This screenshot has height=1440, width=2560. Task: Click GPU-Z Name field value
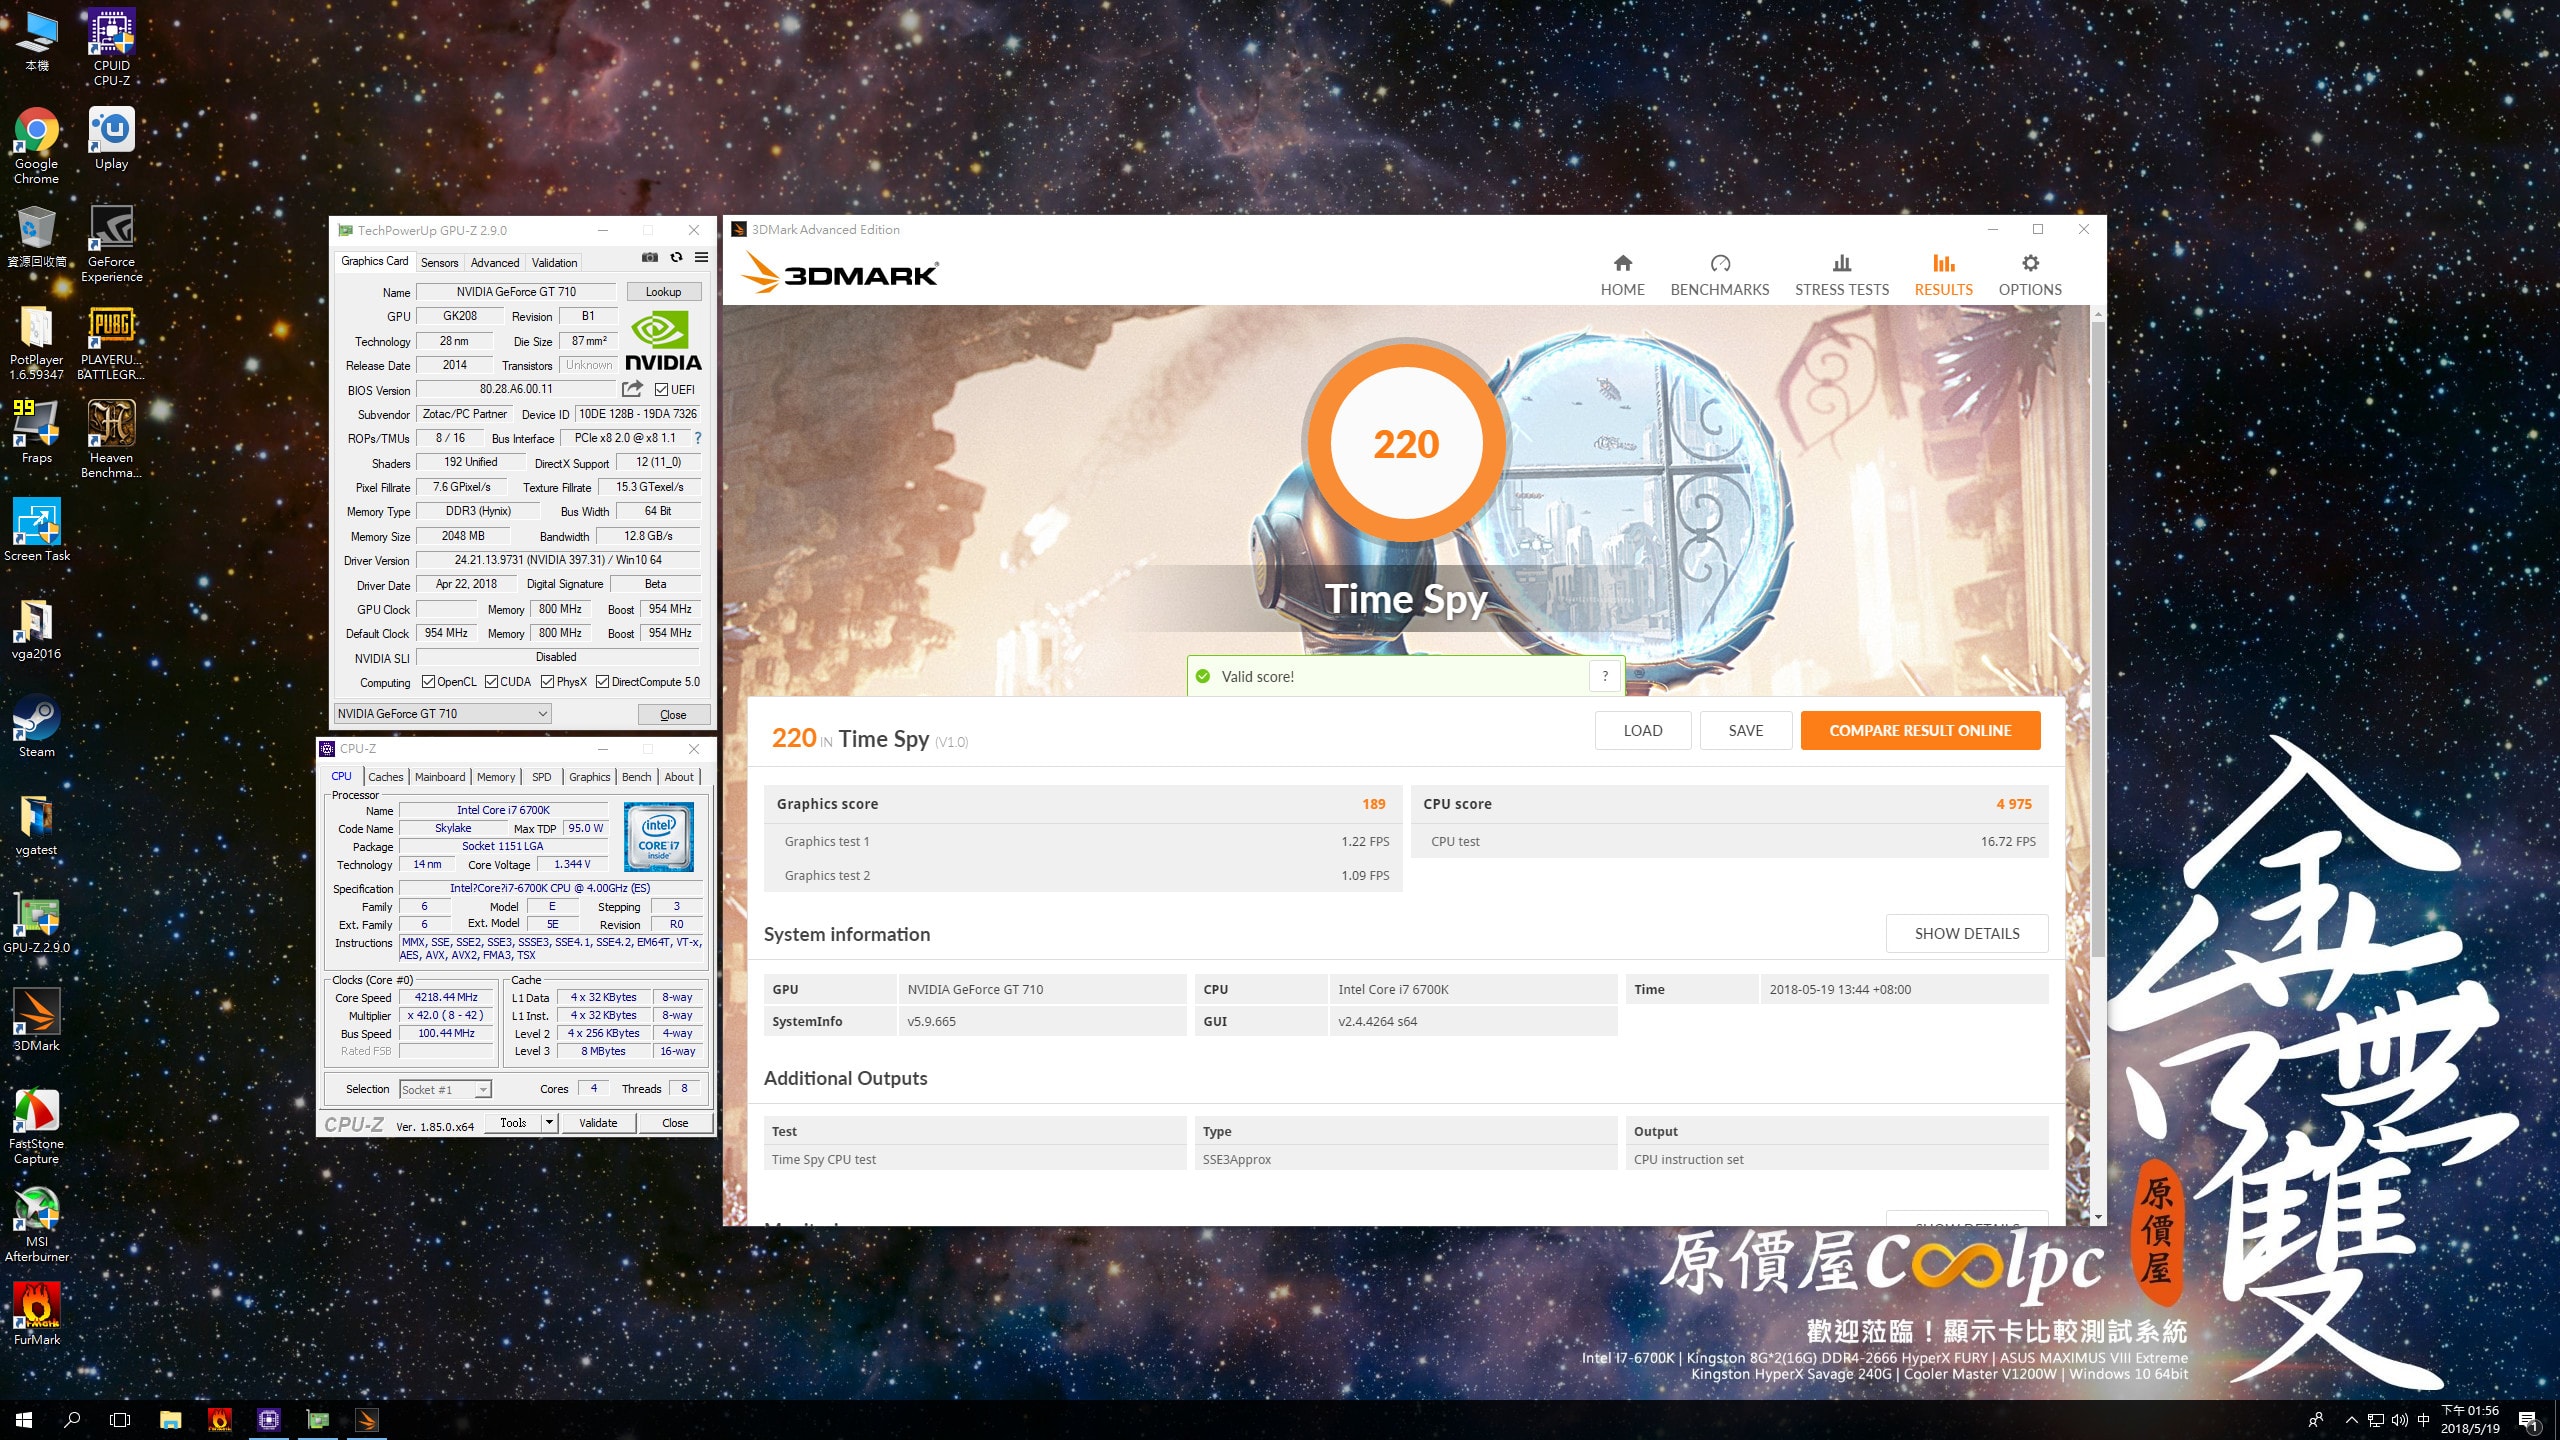tap(516, 292)
